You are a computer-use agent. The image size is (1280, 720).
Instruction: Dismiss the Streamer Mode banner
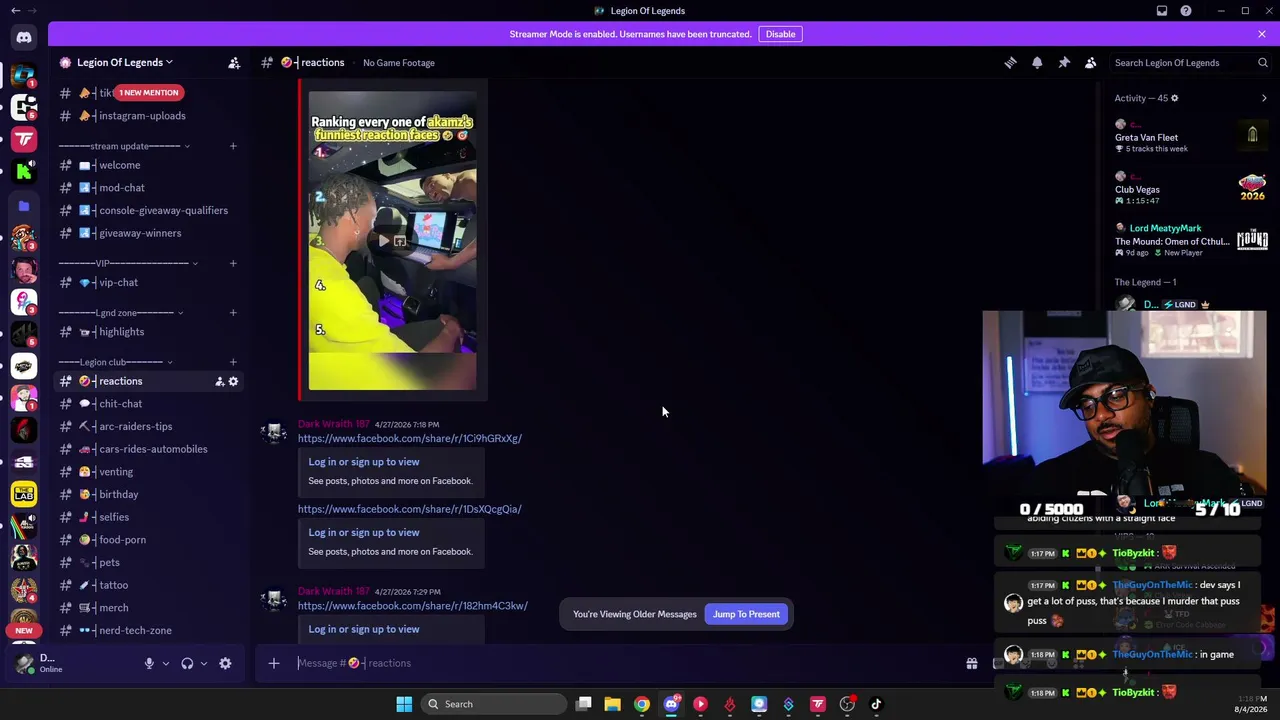pos(1262,34)
